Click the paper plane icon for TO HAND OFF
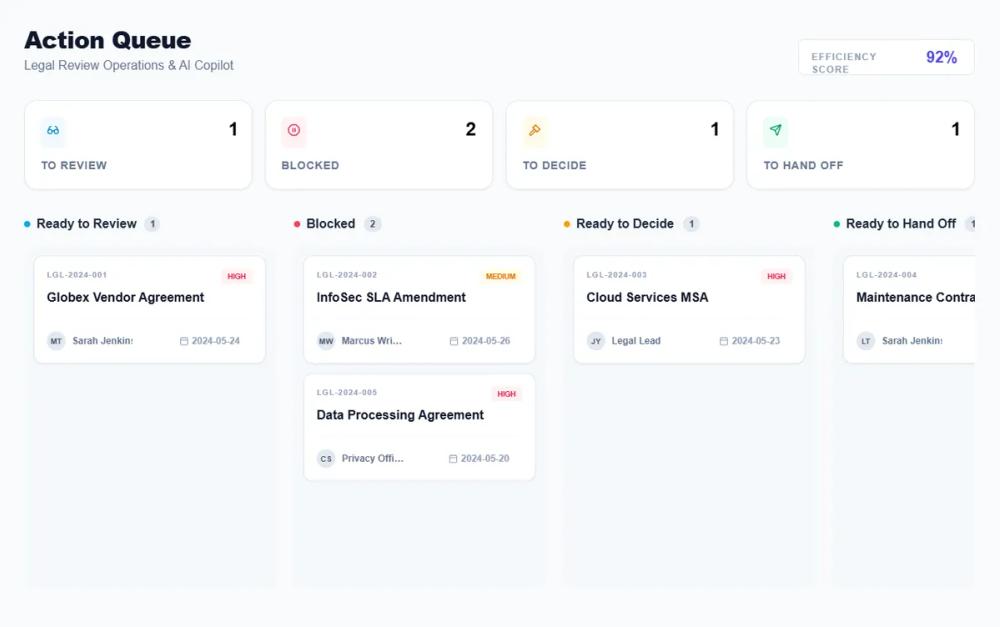This screenshot has height=627, width=1000. [775, 130]
